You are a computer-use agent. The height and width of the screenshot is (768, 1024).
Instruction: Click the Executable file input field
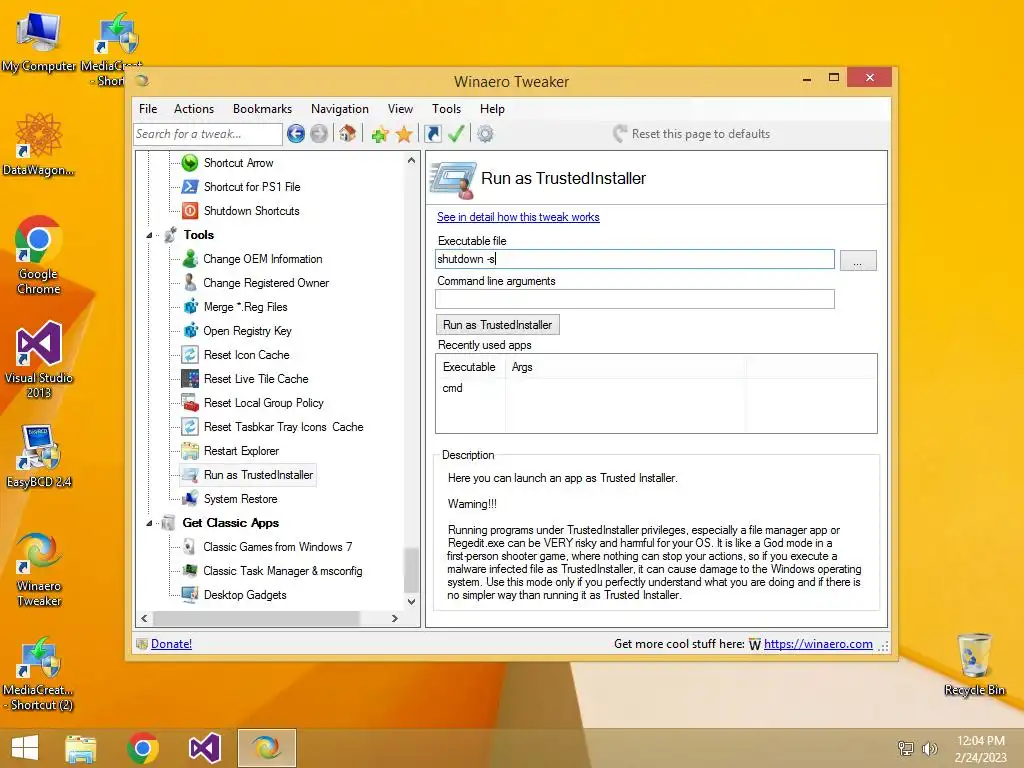[x=635, y=259]
